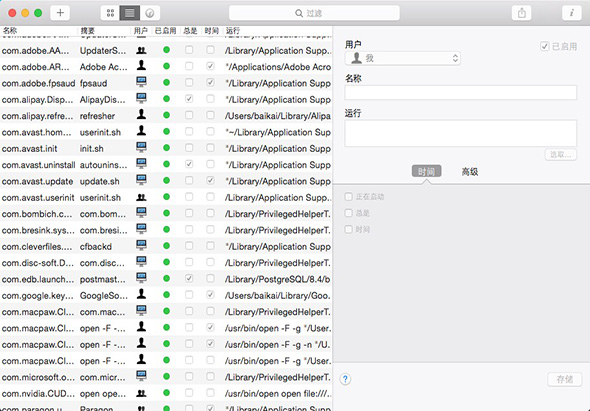
Task: Select the postmast... summary cell
Action: point(103,279)
